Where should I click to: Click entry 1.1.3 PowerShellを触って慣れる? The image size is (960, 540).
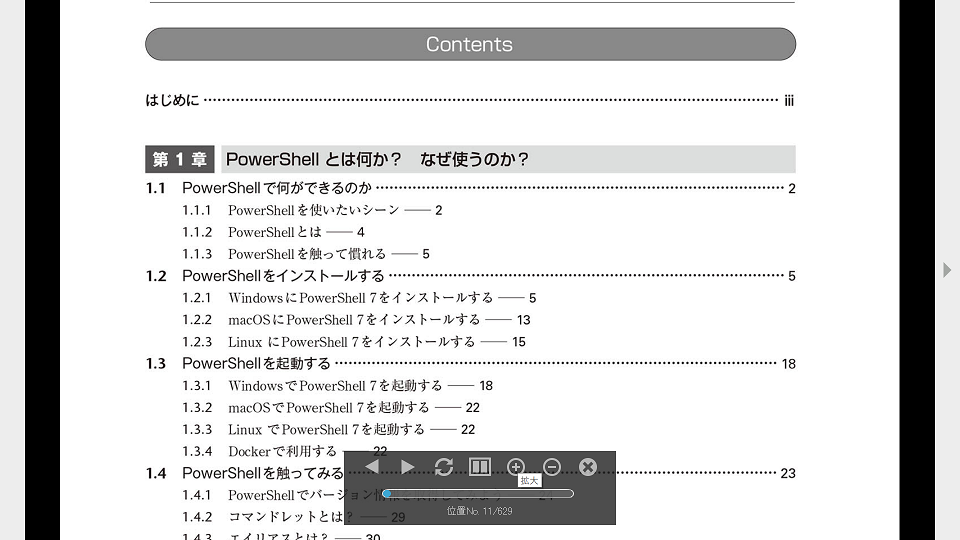click(x=306, y=253)
